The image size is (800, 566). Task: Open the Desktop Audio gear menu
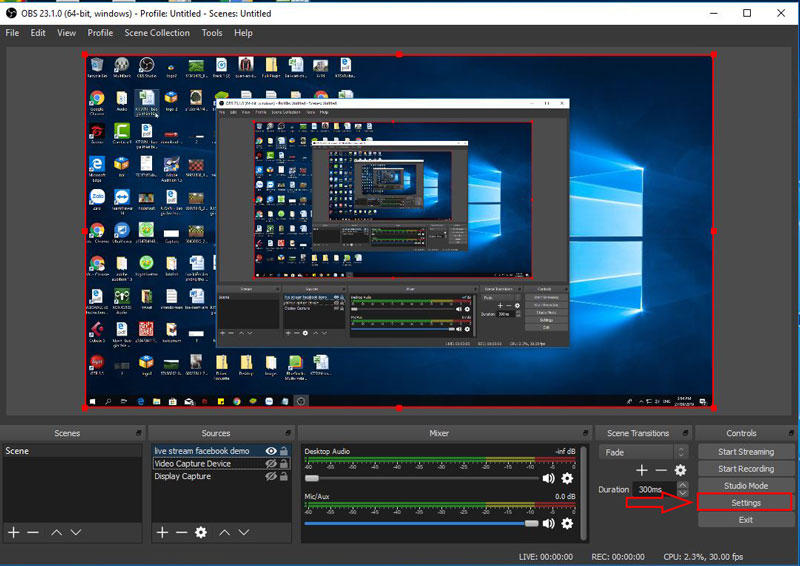(x=567, y=478)
